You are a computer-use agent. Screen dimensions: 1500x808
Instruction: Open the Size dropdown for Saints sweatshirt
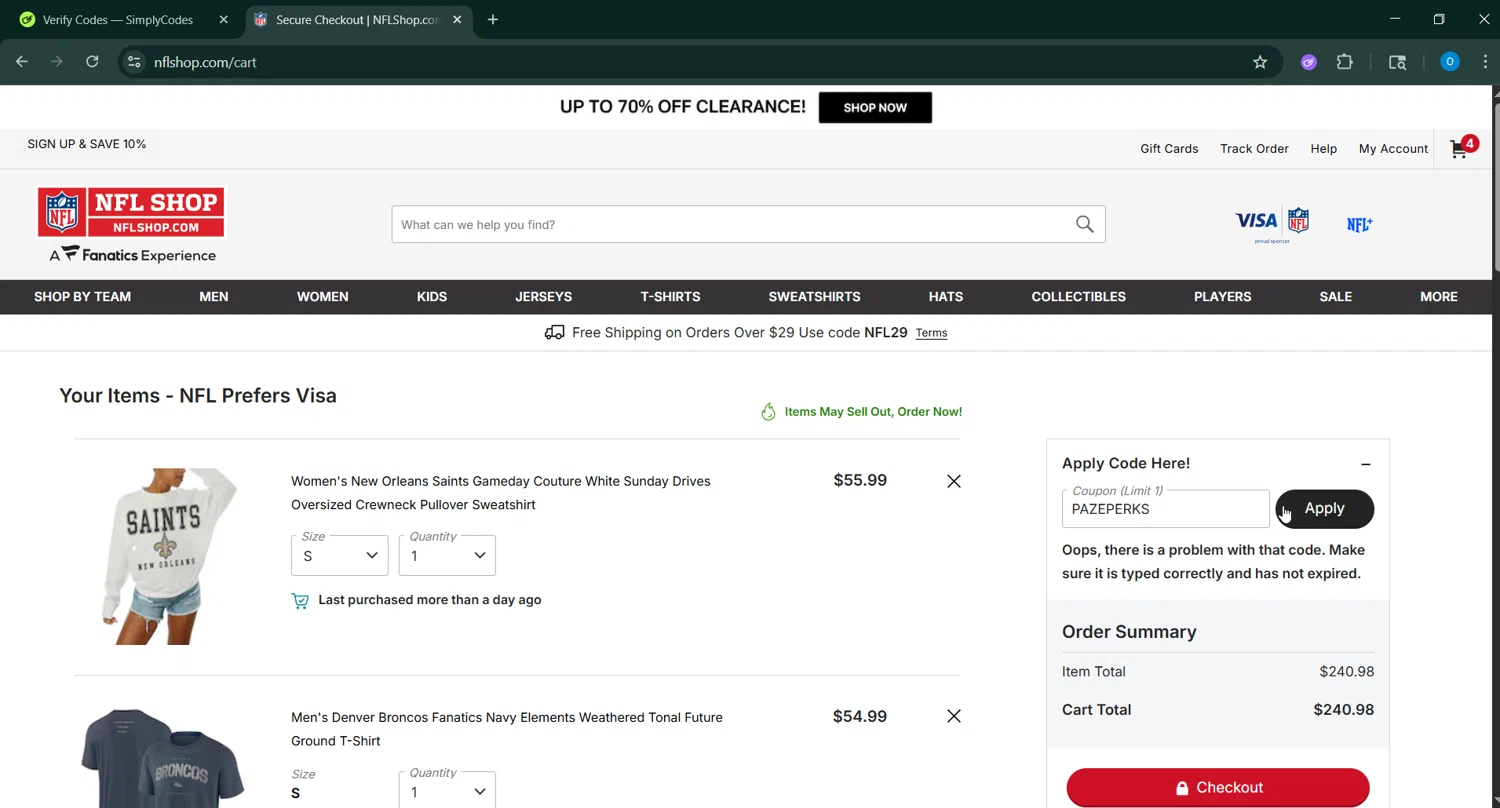pos(340,555)
